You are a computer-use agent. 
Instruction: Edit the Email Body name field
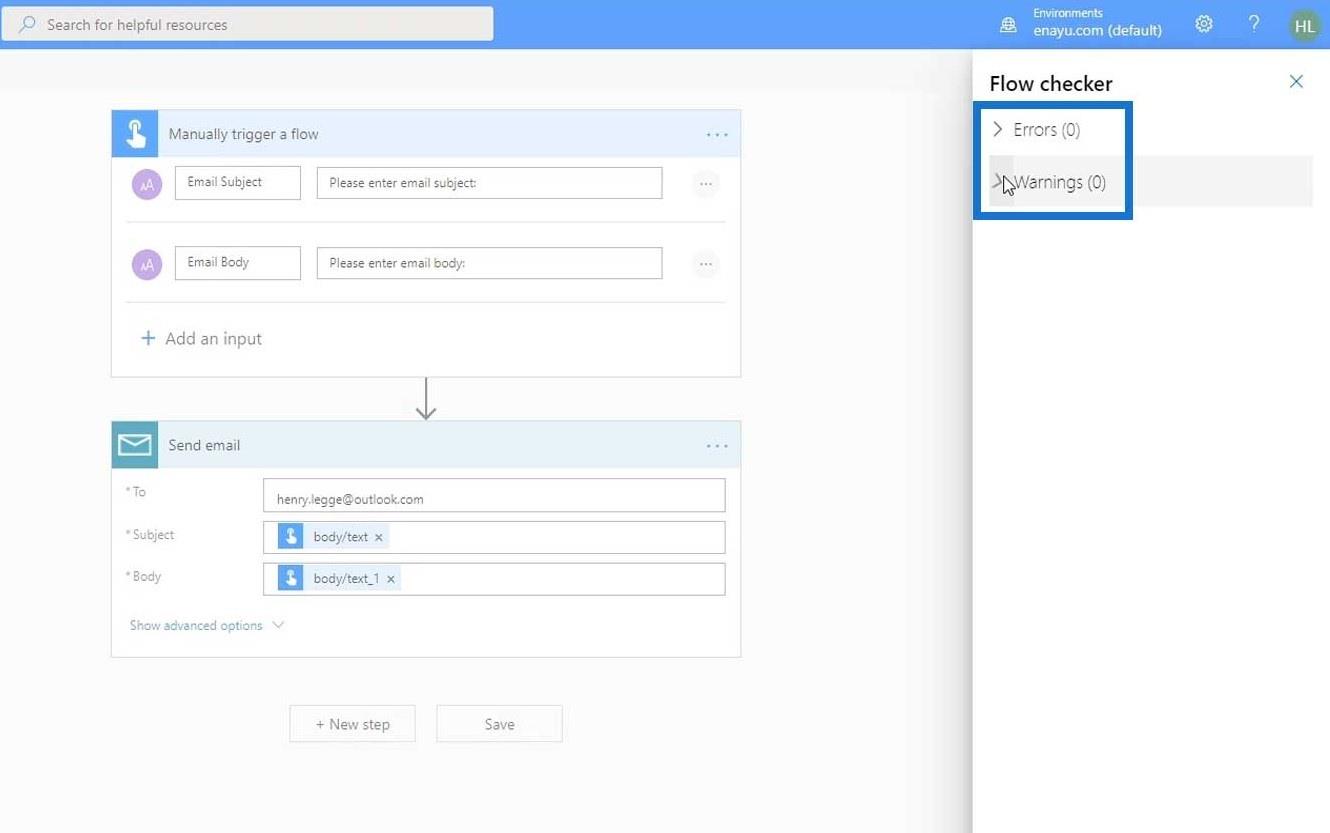coord(238,263)
